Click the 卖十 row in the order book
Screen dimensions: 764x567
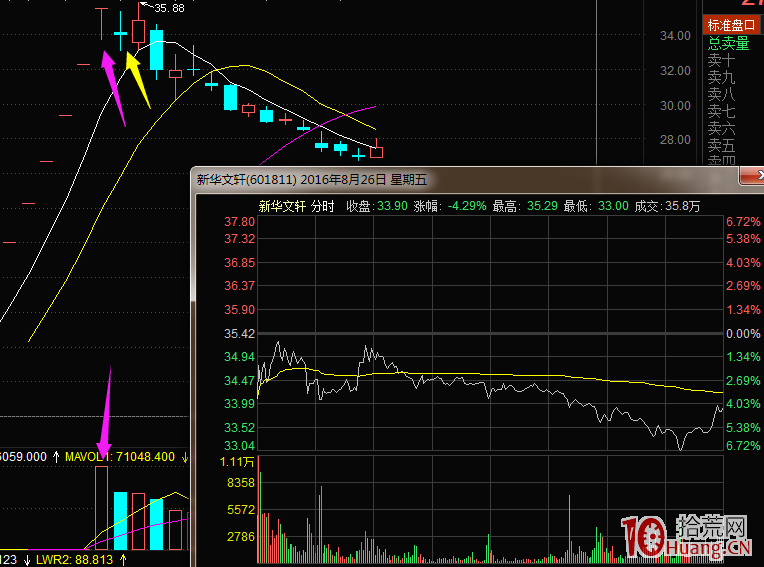[x=721, y=60]
